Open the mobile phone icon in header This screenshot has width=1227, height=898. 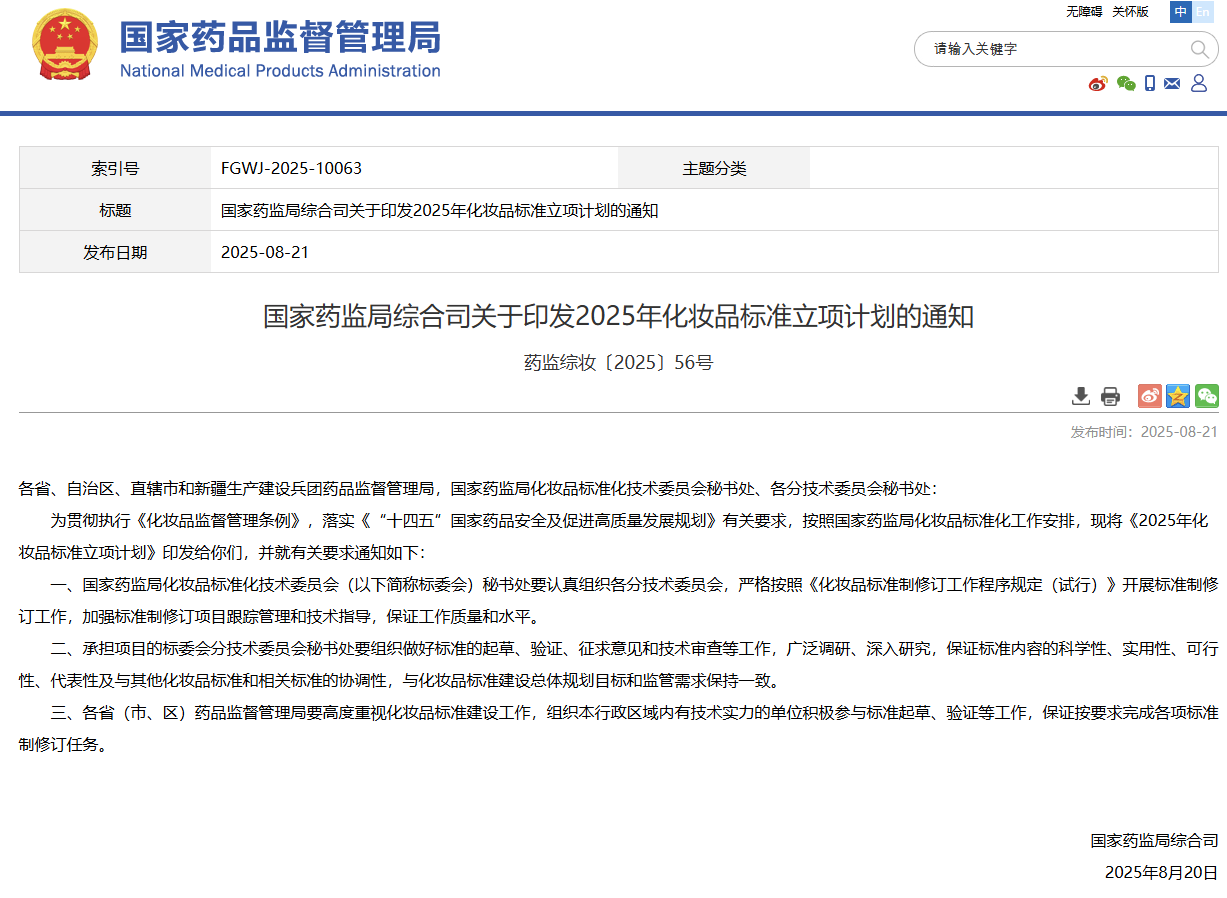coord(1150,83)
